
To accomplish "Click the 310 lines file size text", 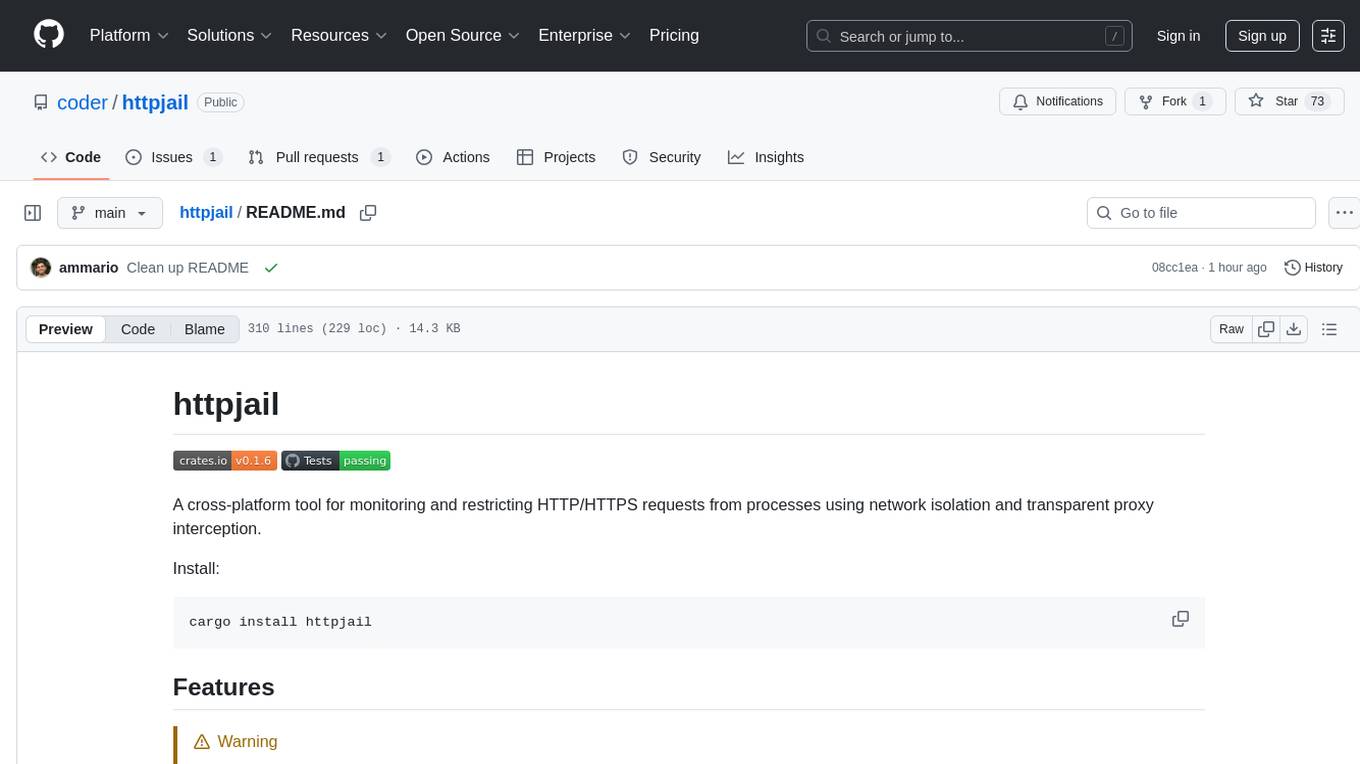I will (354, 329).
